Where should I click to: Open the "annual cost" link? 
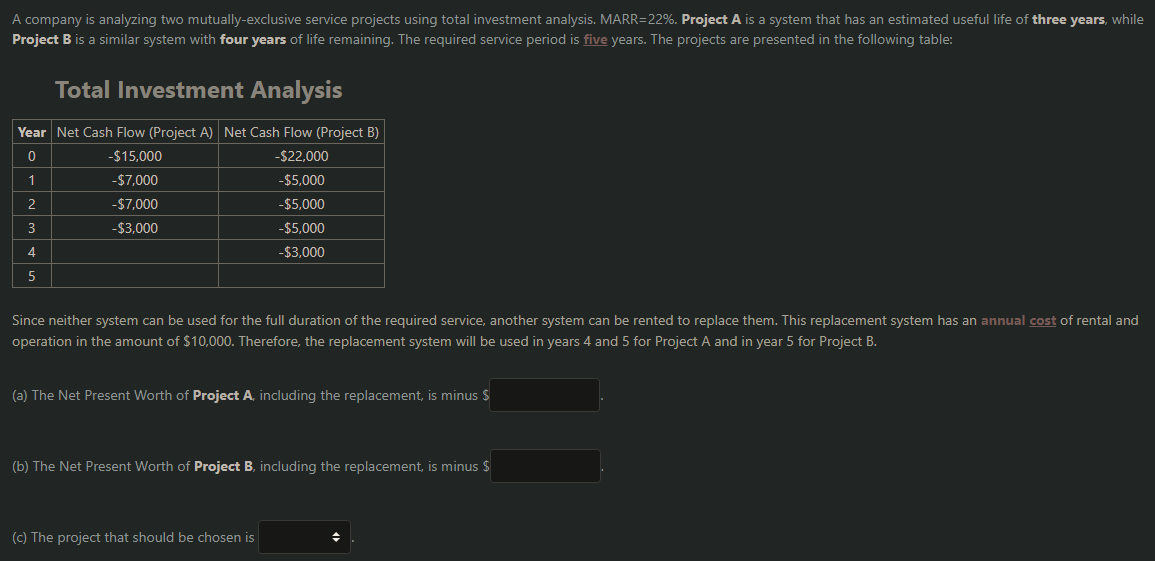[x=1019, y=320]
